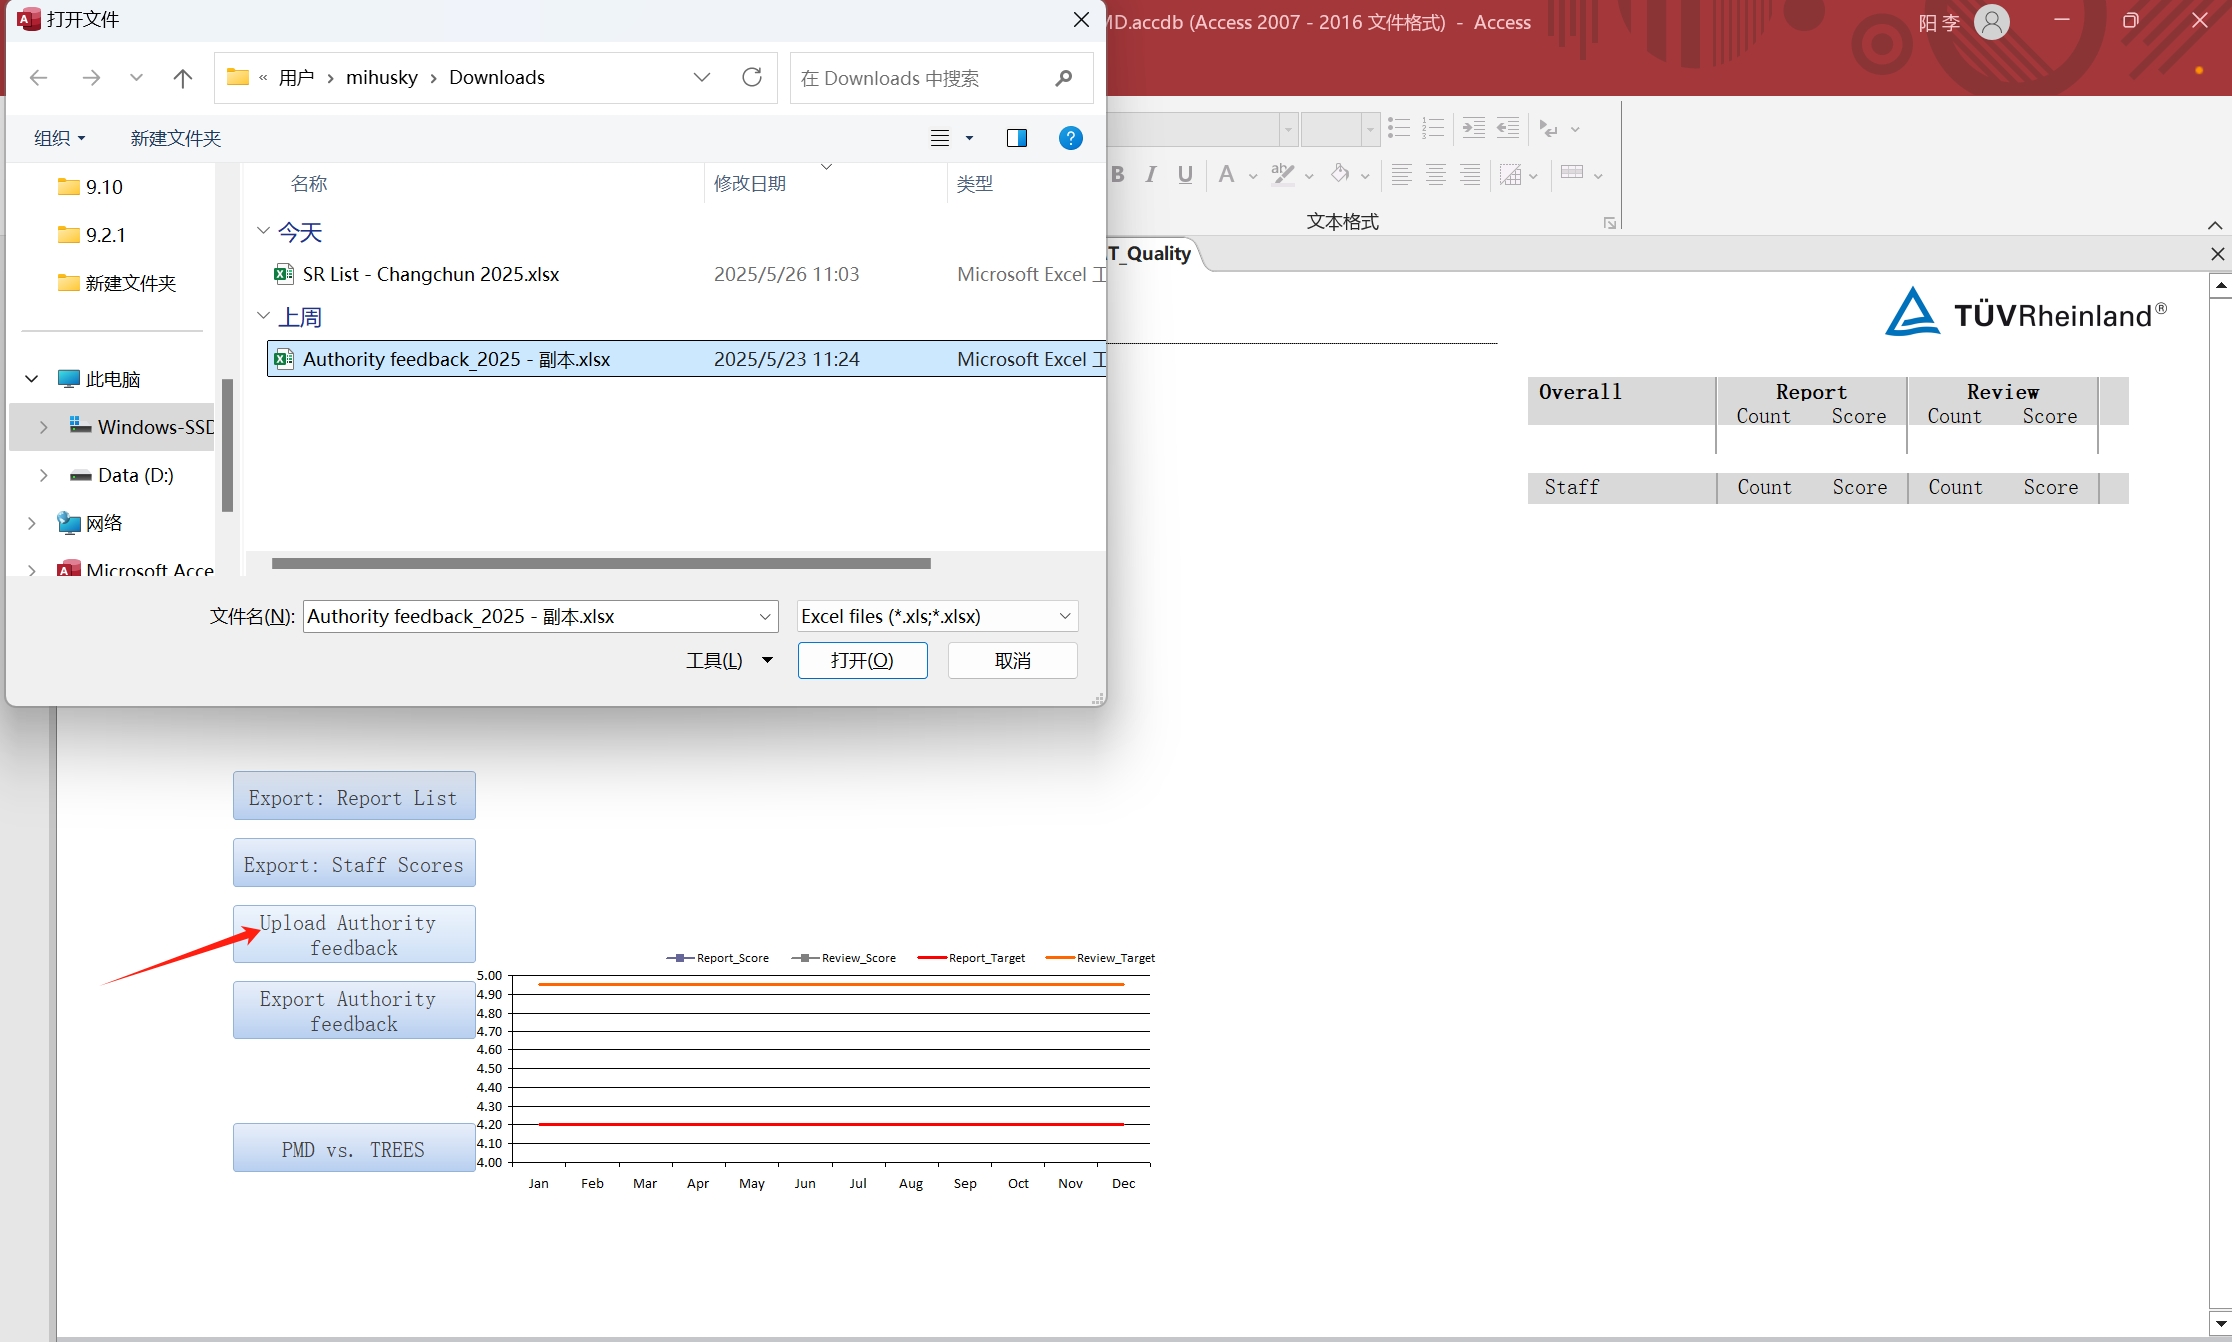
Task: Click 取消 cancel button
Action: point(1012,660)
